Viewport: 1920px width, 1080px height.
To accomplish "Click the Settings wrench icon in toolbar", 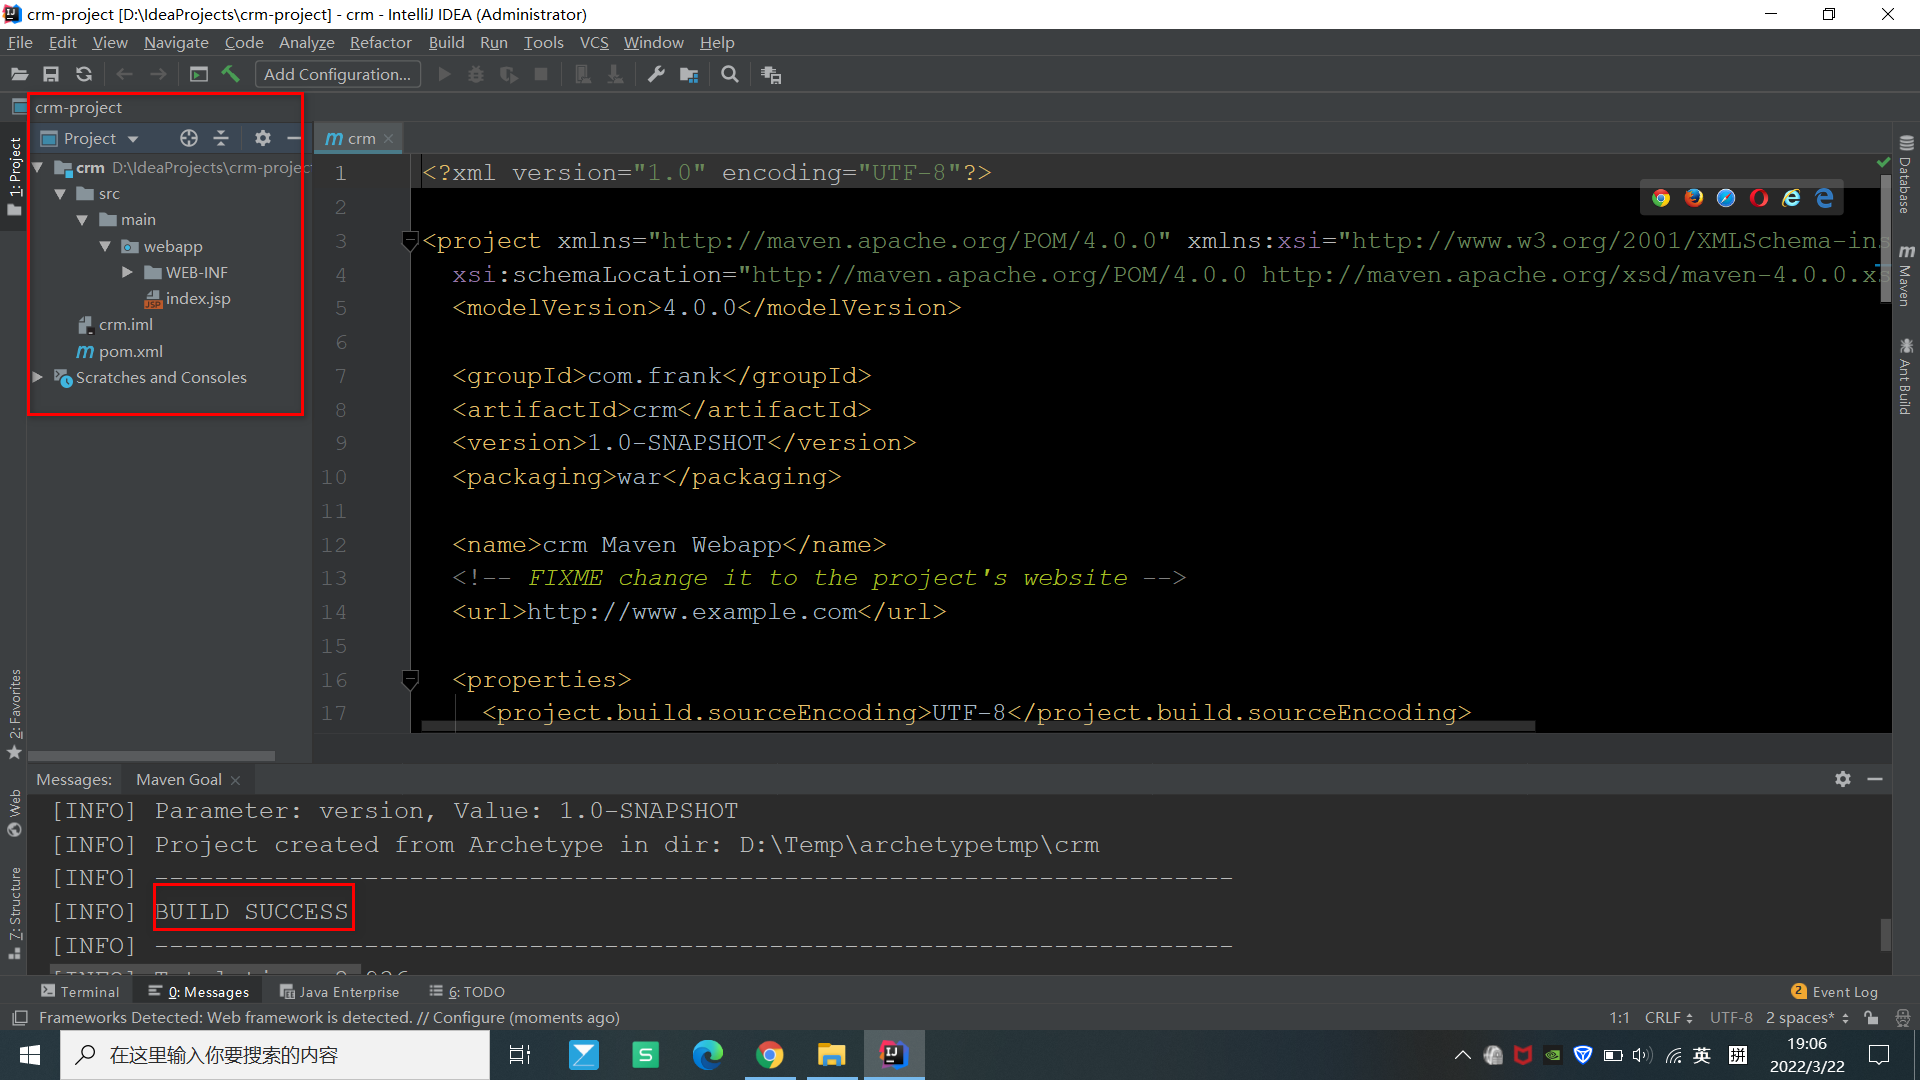I will pyautogui.click(x=656, y=74).
